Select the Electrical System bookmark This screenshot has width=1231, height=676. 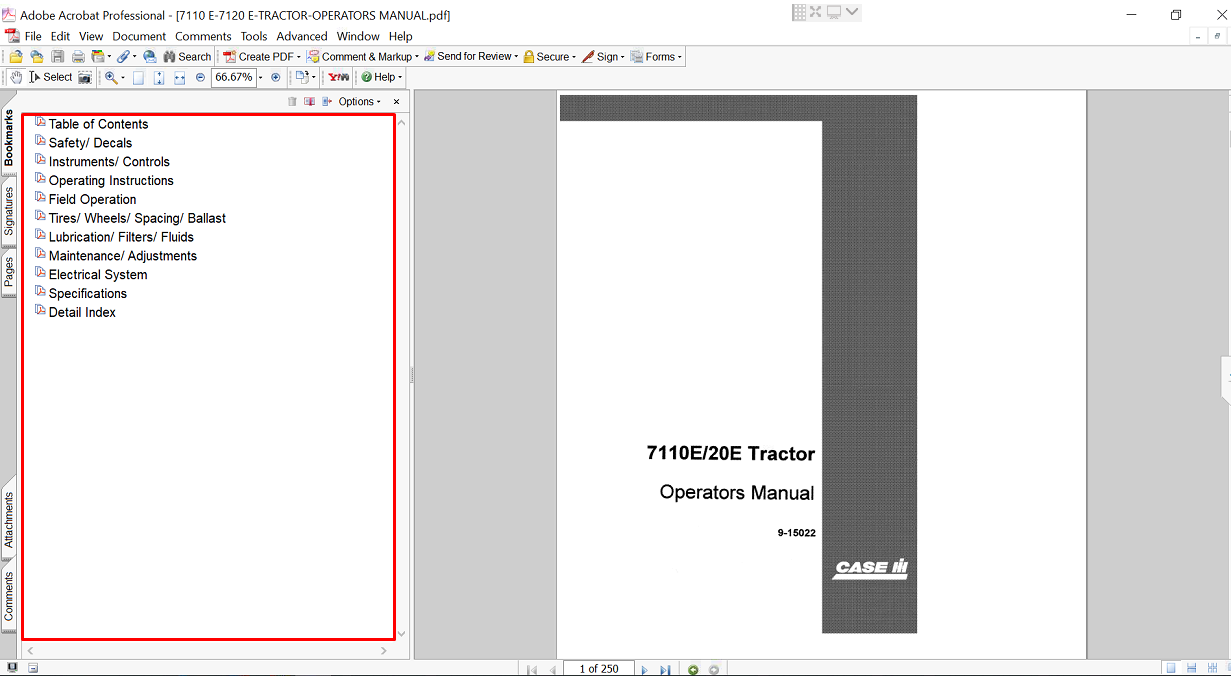pyautogui.click(x=97, y=275)
